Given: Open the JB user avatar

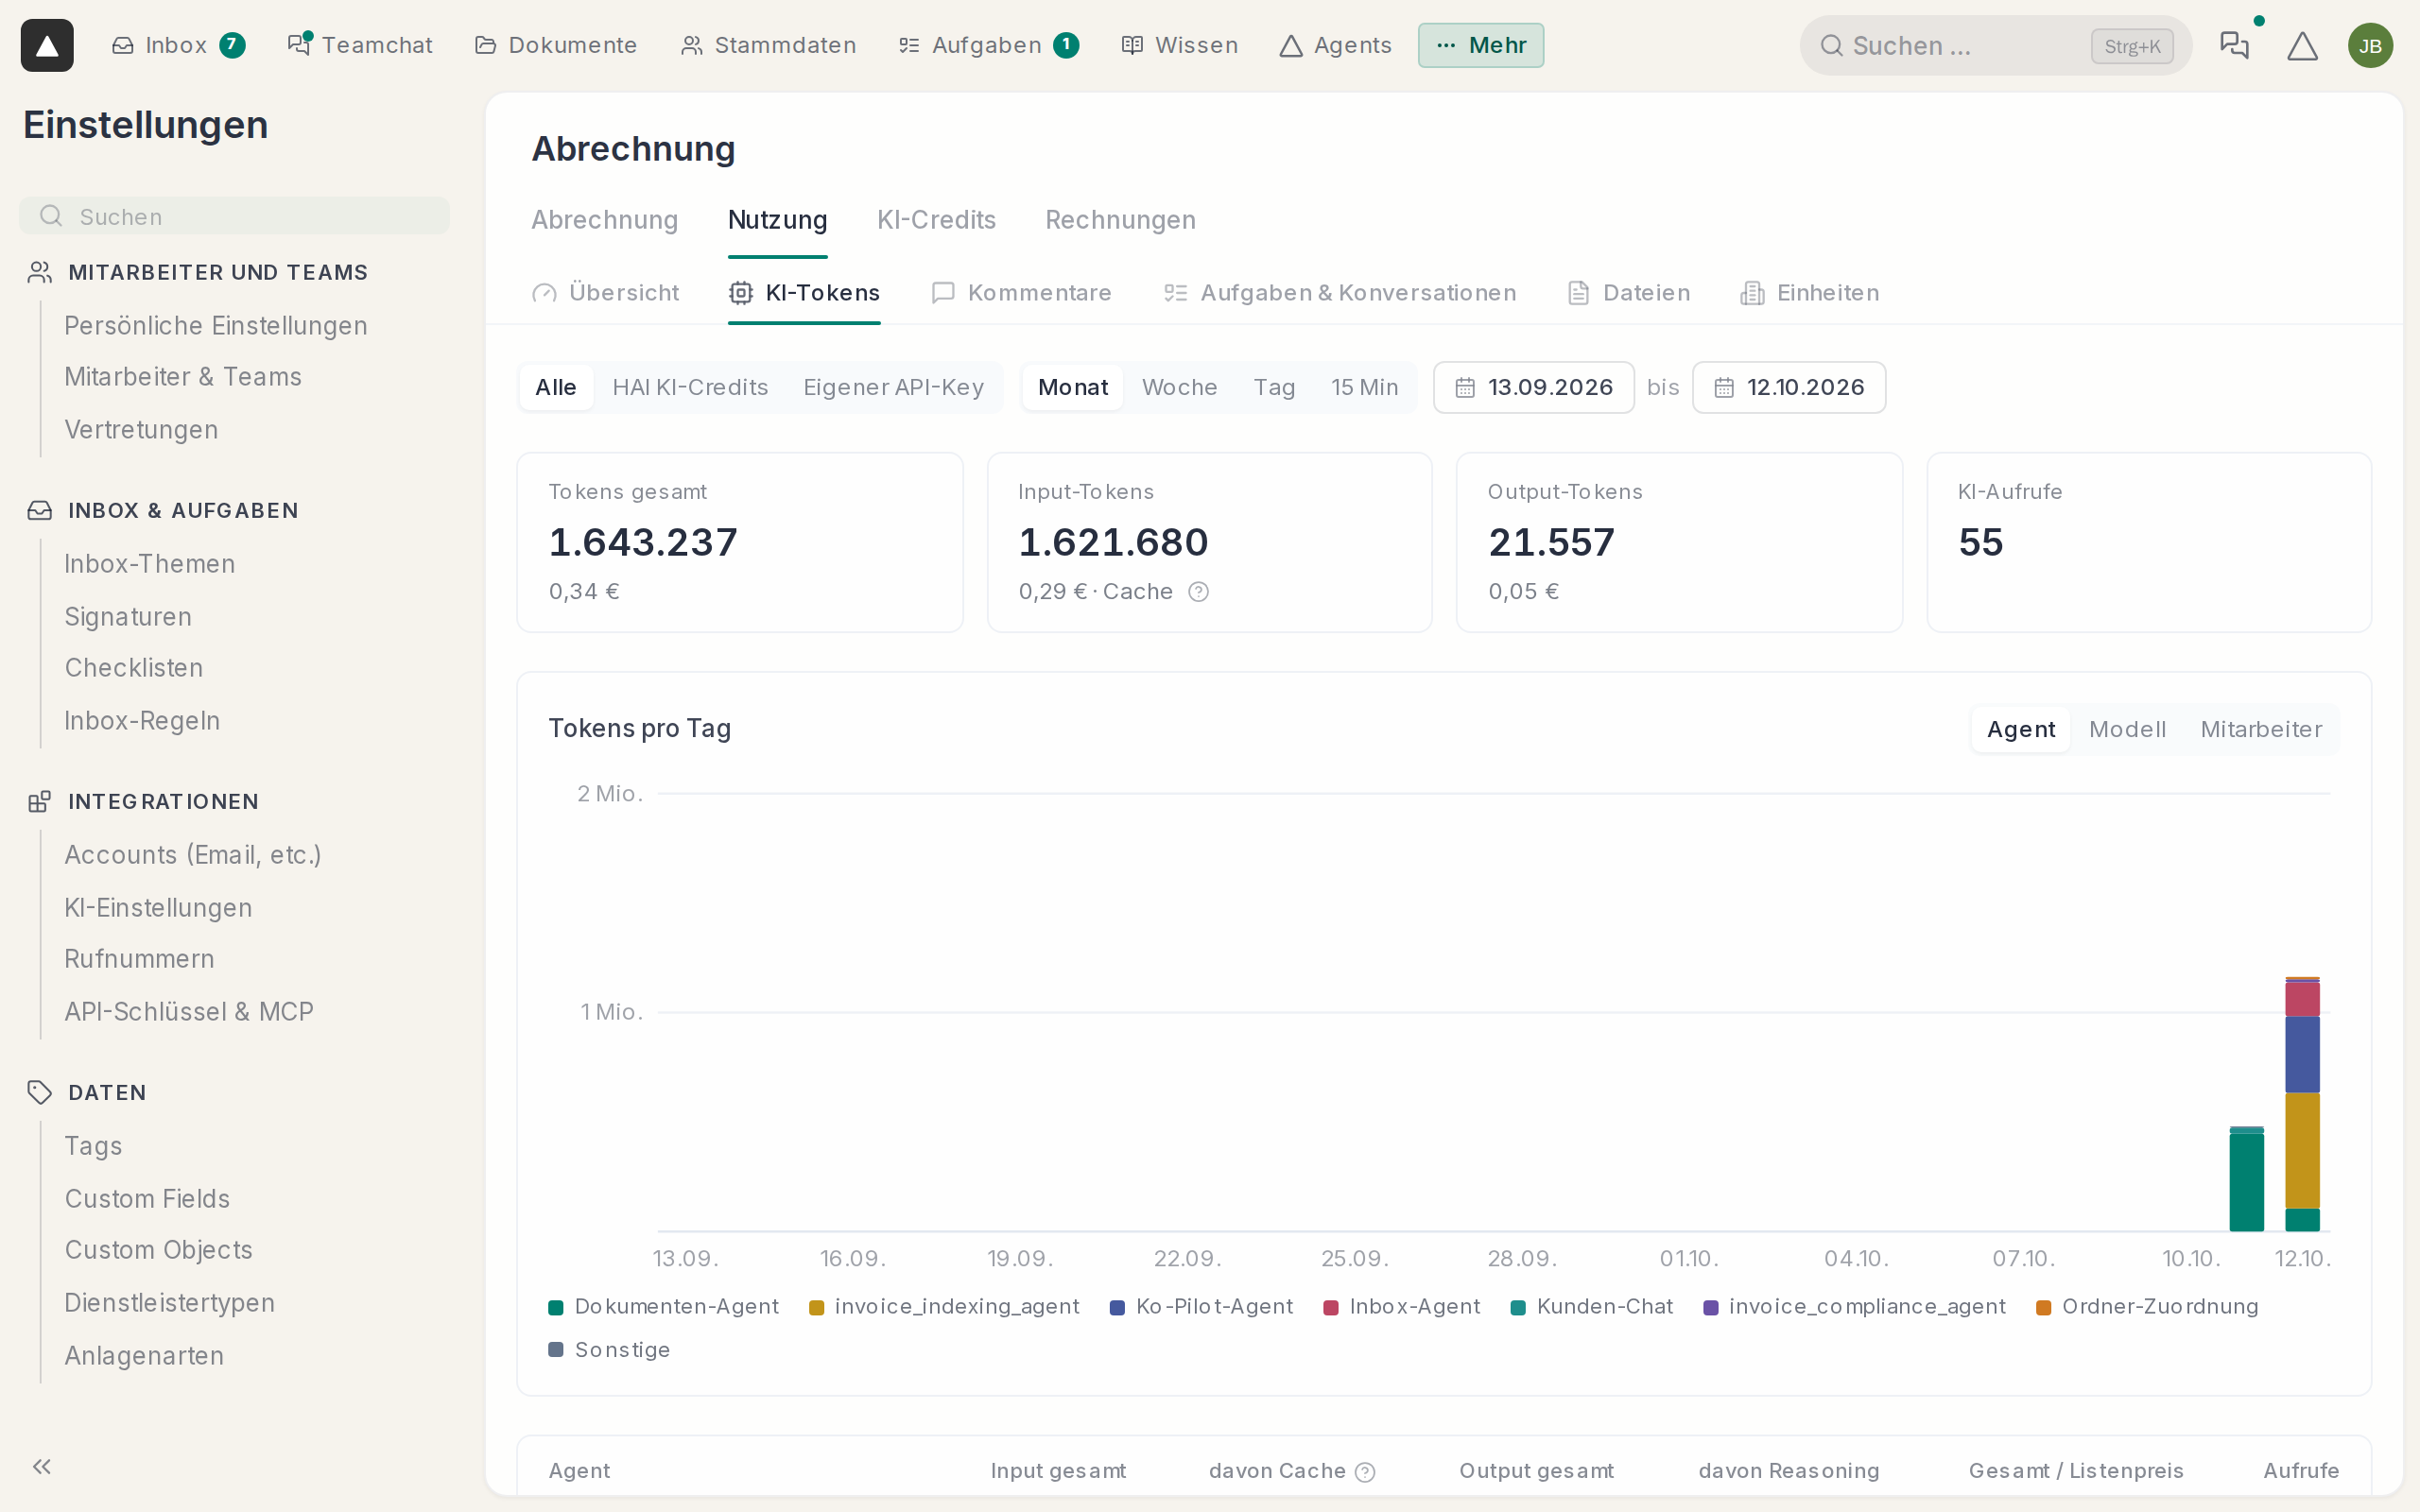Looking at the screenshot, I should pos(2370,45).
